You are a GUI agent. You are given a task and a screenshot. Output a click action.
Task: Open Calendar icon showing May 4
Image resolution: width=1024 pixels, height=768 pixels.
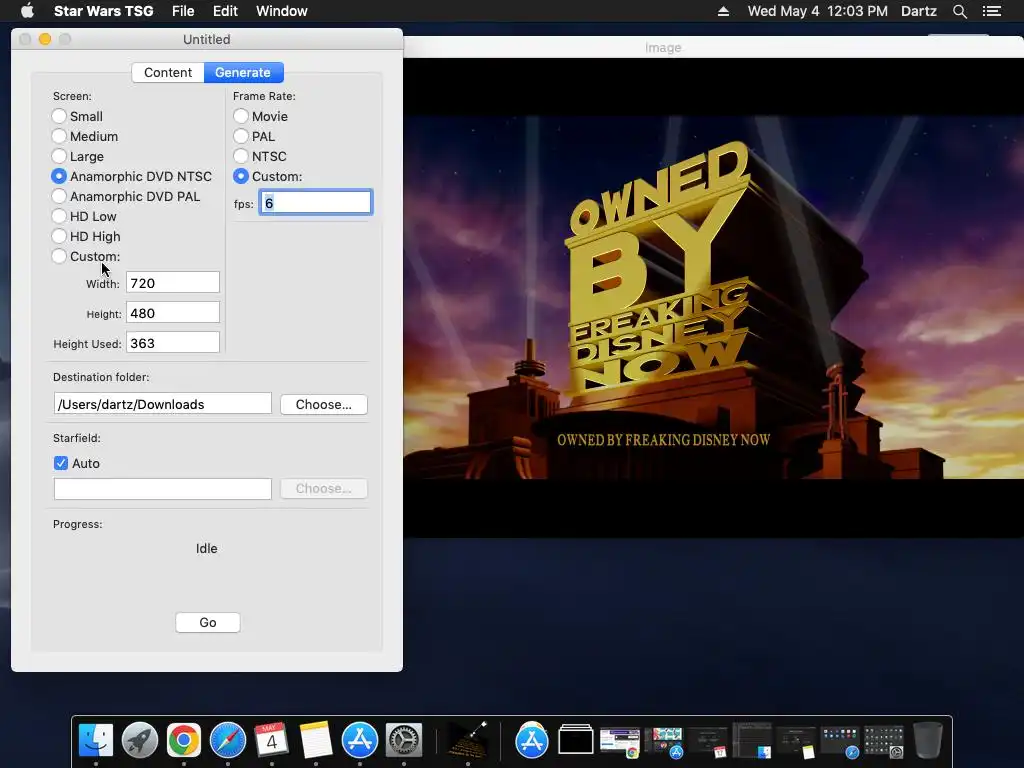pyautogui.click(x=272, y=740)
